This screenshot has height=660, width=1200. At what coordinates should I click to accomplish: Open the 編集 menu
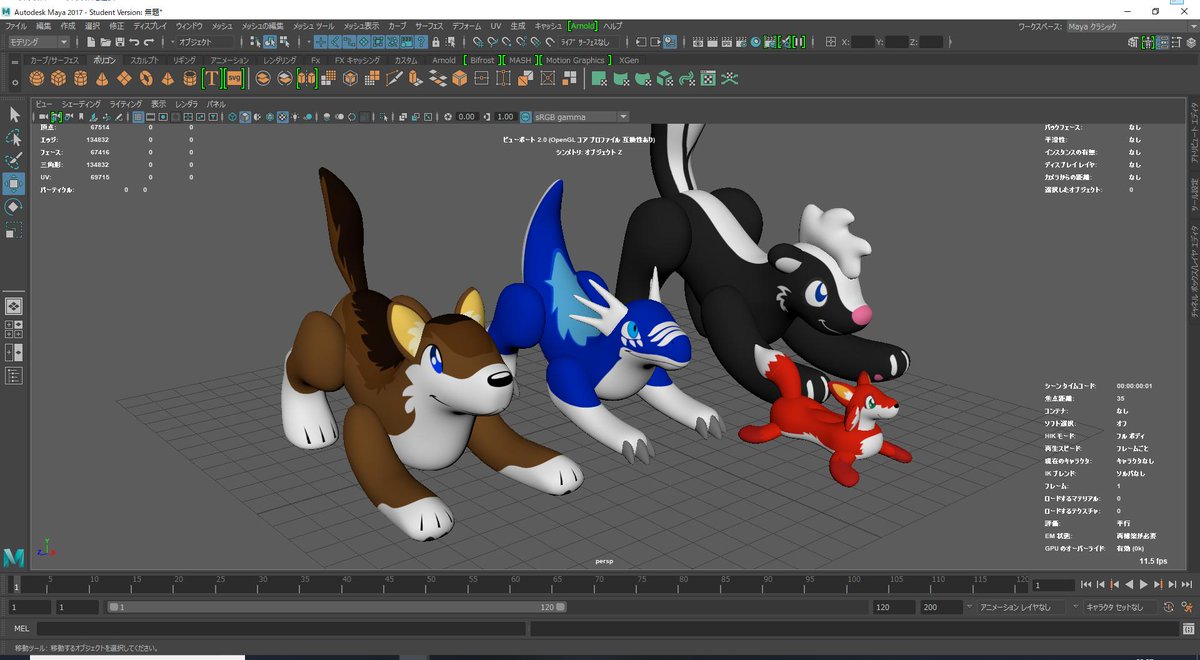pyautogui.click(x=44, y=25)
